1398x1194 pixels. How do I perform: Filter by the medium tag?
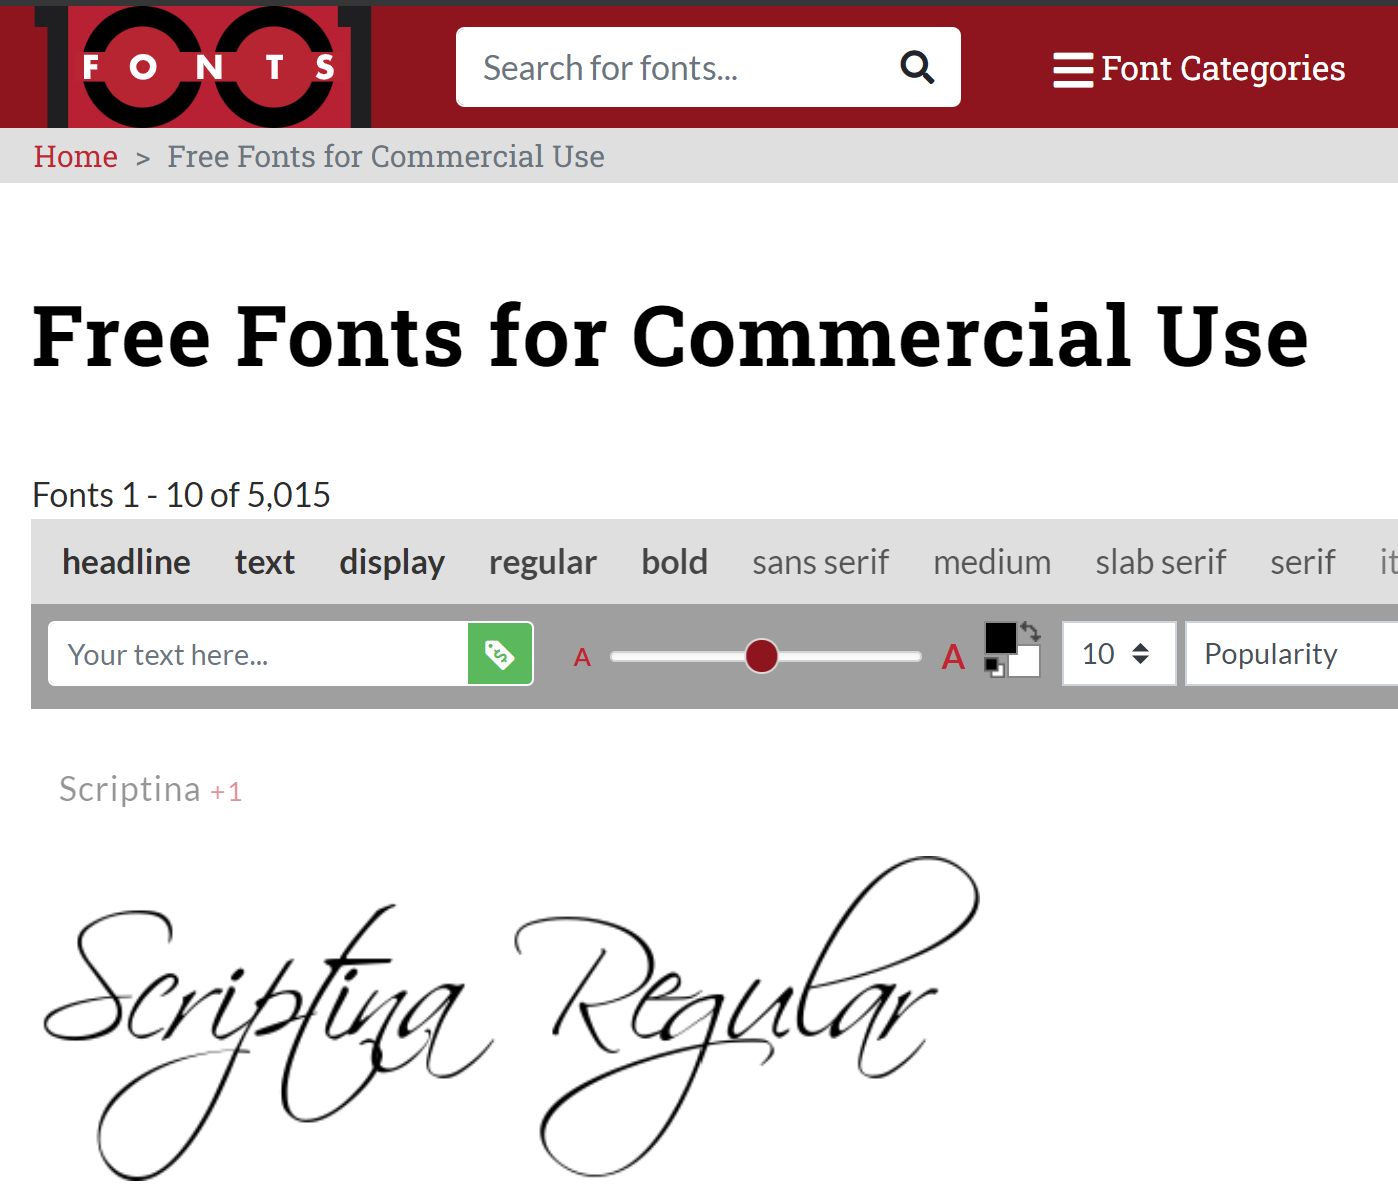pos(992,562)
